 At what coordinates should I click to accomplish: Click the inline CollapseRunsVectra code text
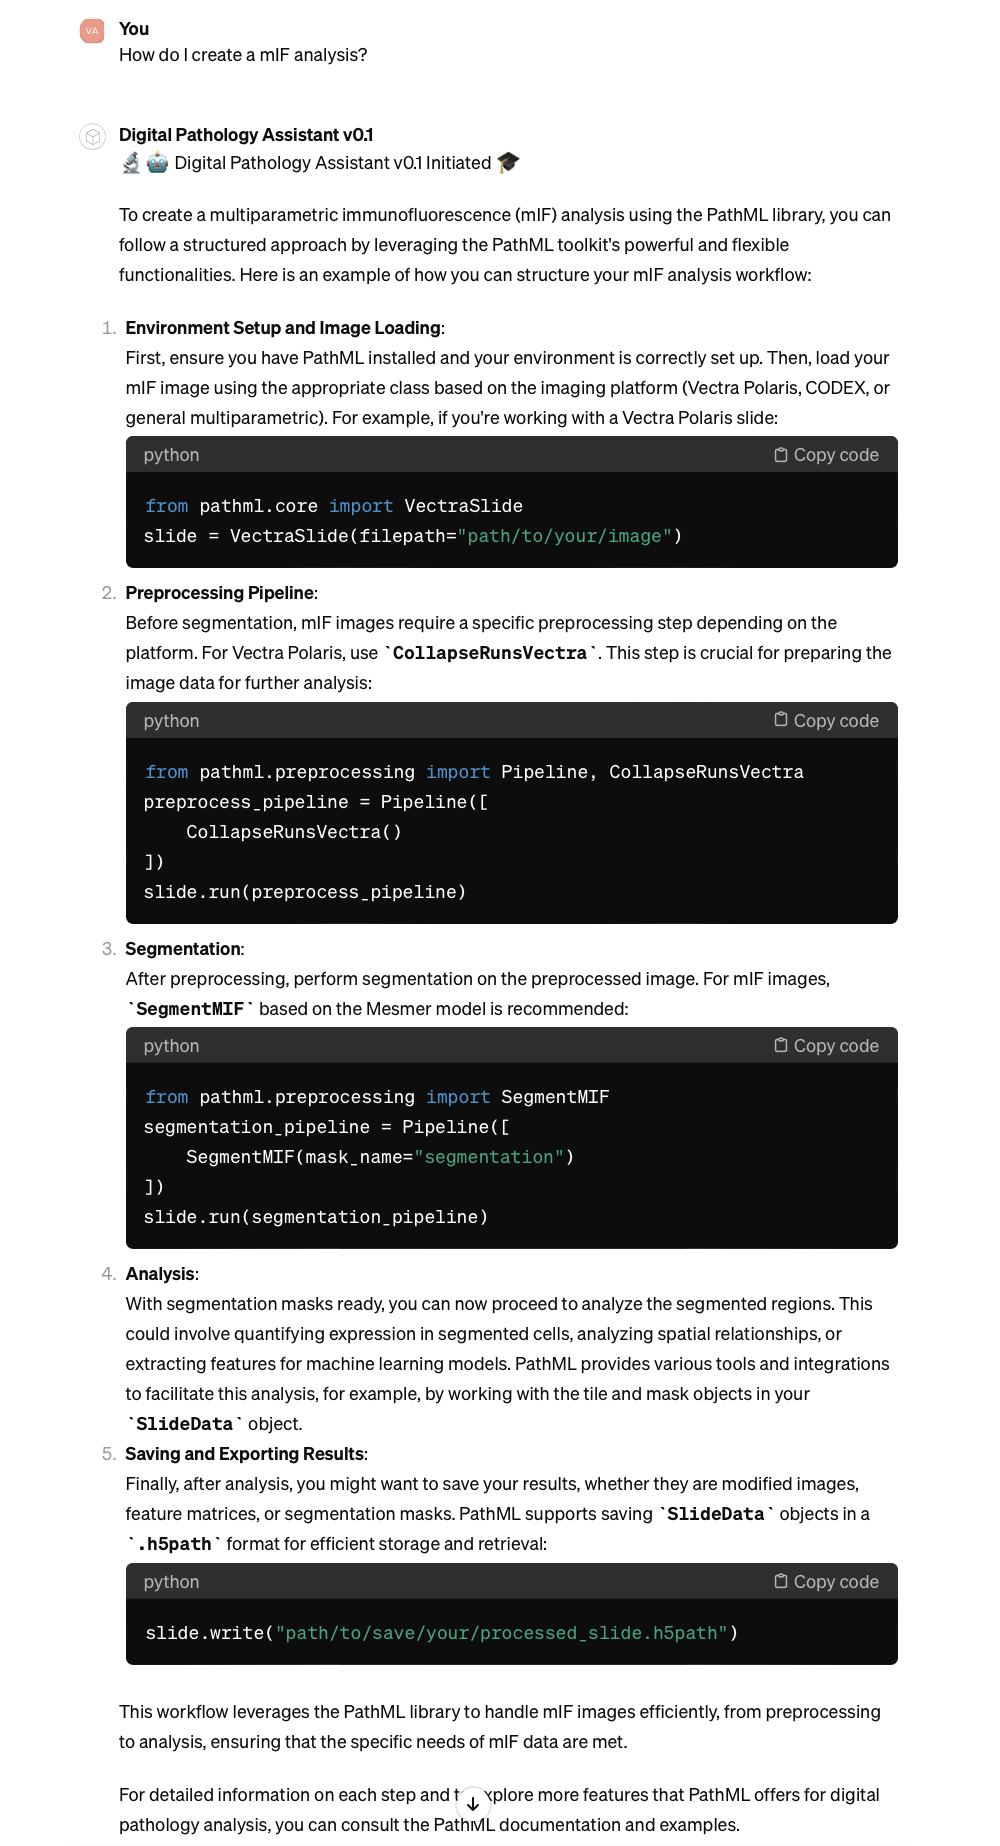pos(490,653)
